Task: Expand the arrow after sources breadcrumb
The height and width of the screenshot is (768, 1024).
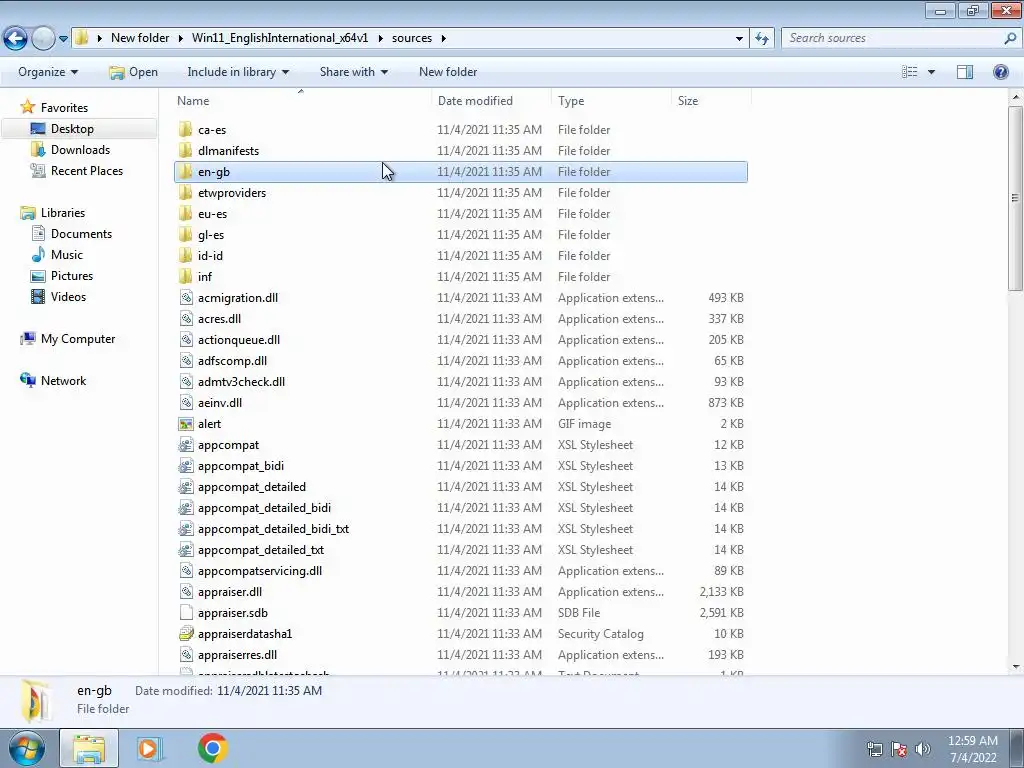Action: point(443,38)
